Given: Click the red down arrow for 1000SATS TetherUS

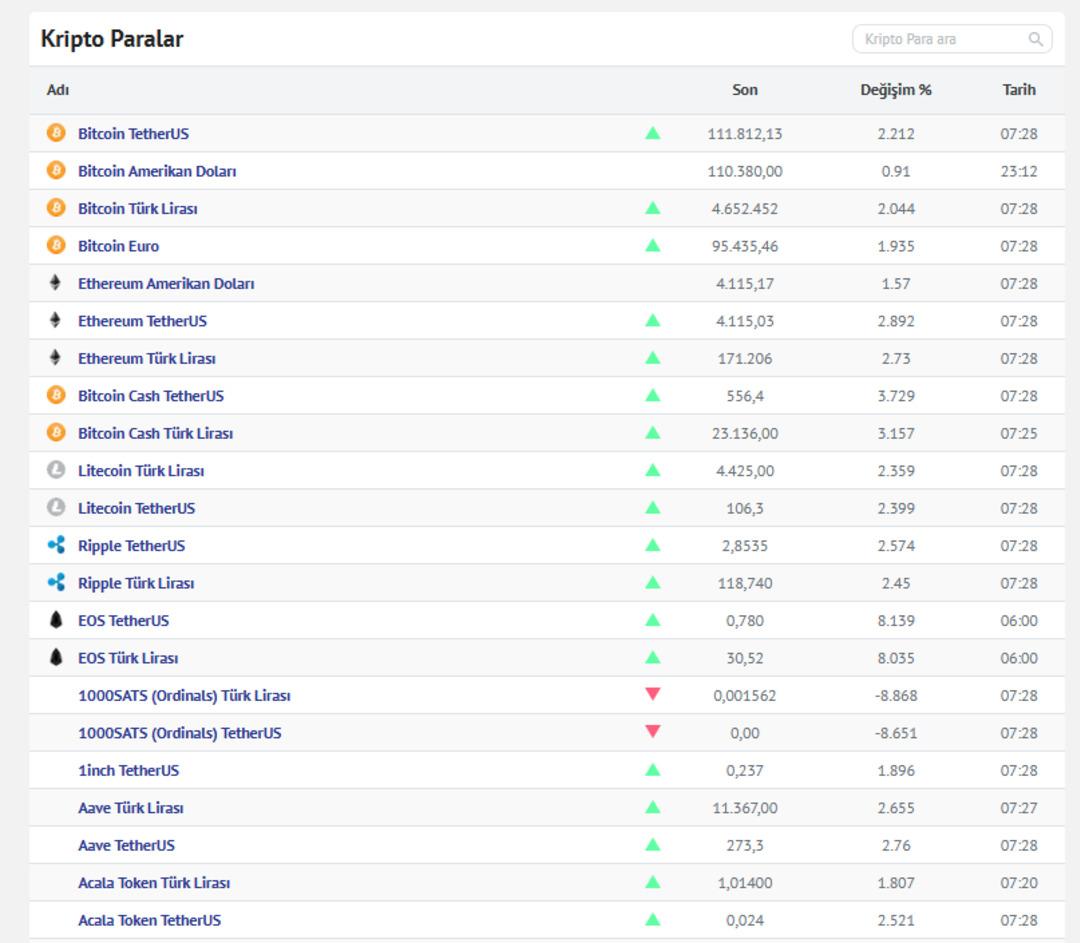Looking at the screenshot, I should (x=652, y=731).
